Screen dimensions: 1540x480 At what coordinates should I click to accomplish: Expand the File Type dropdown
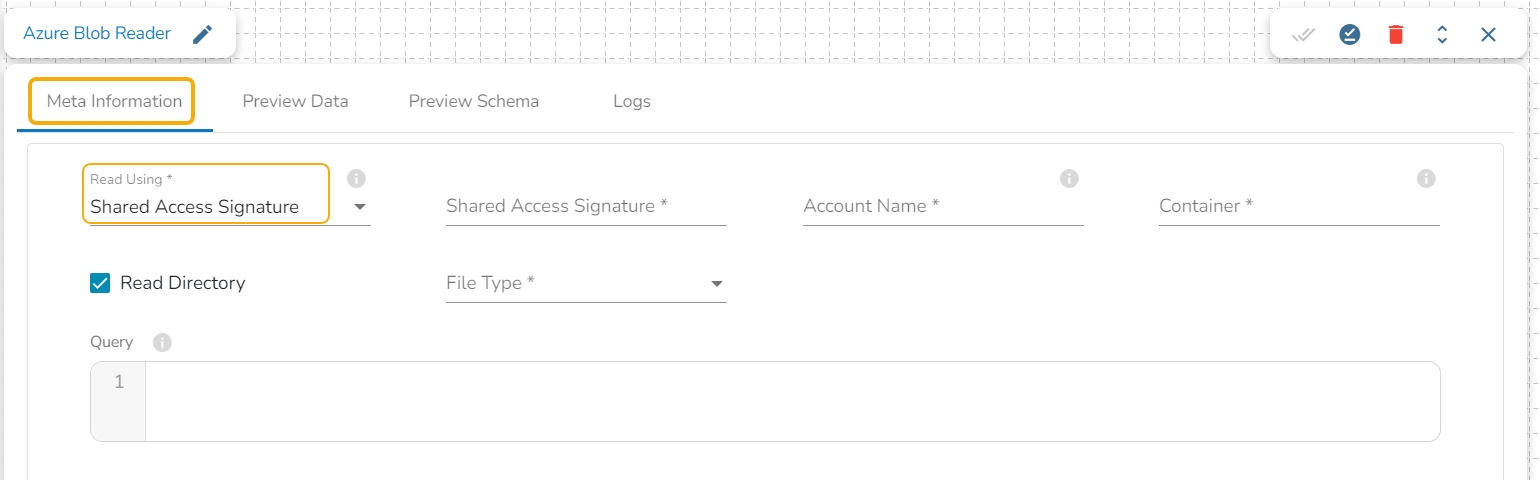(716, 284)
